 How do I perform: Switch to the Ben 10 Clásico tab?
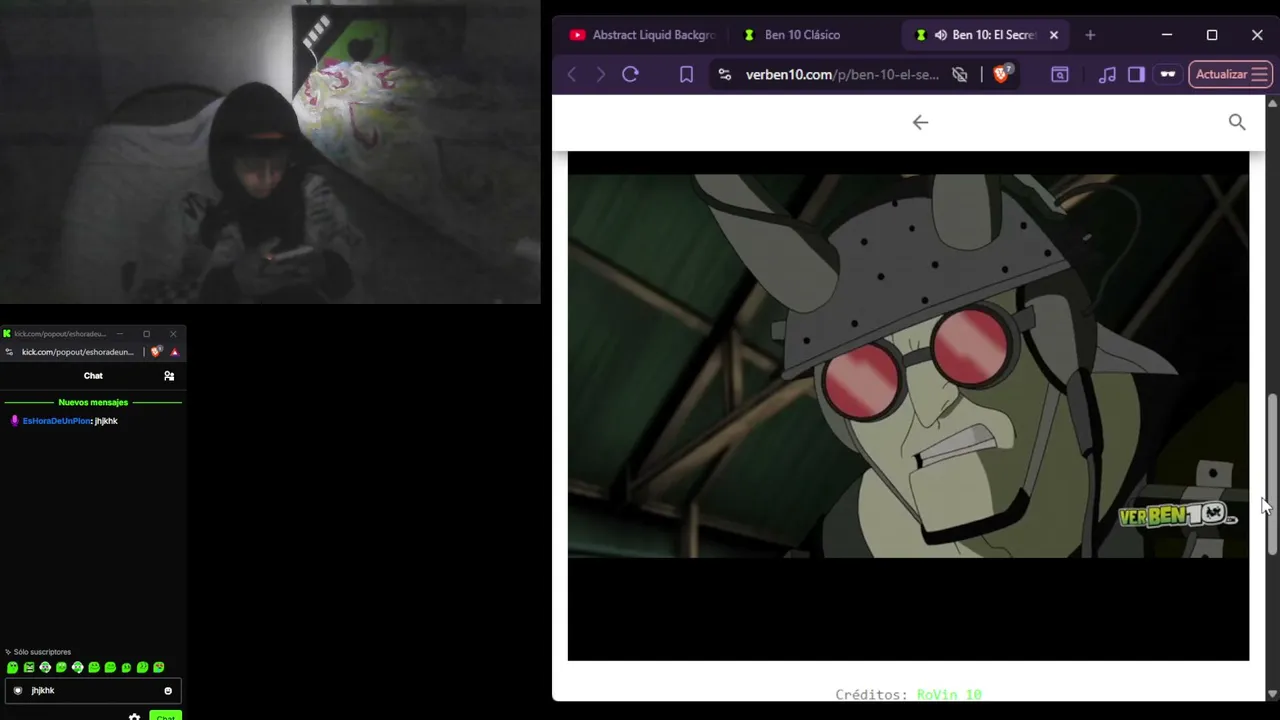[x=802, y=35]
